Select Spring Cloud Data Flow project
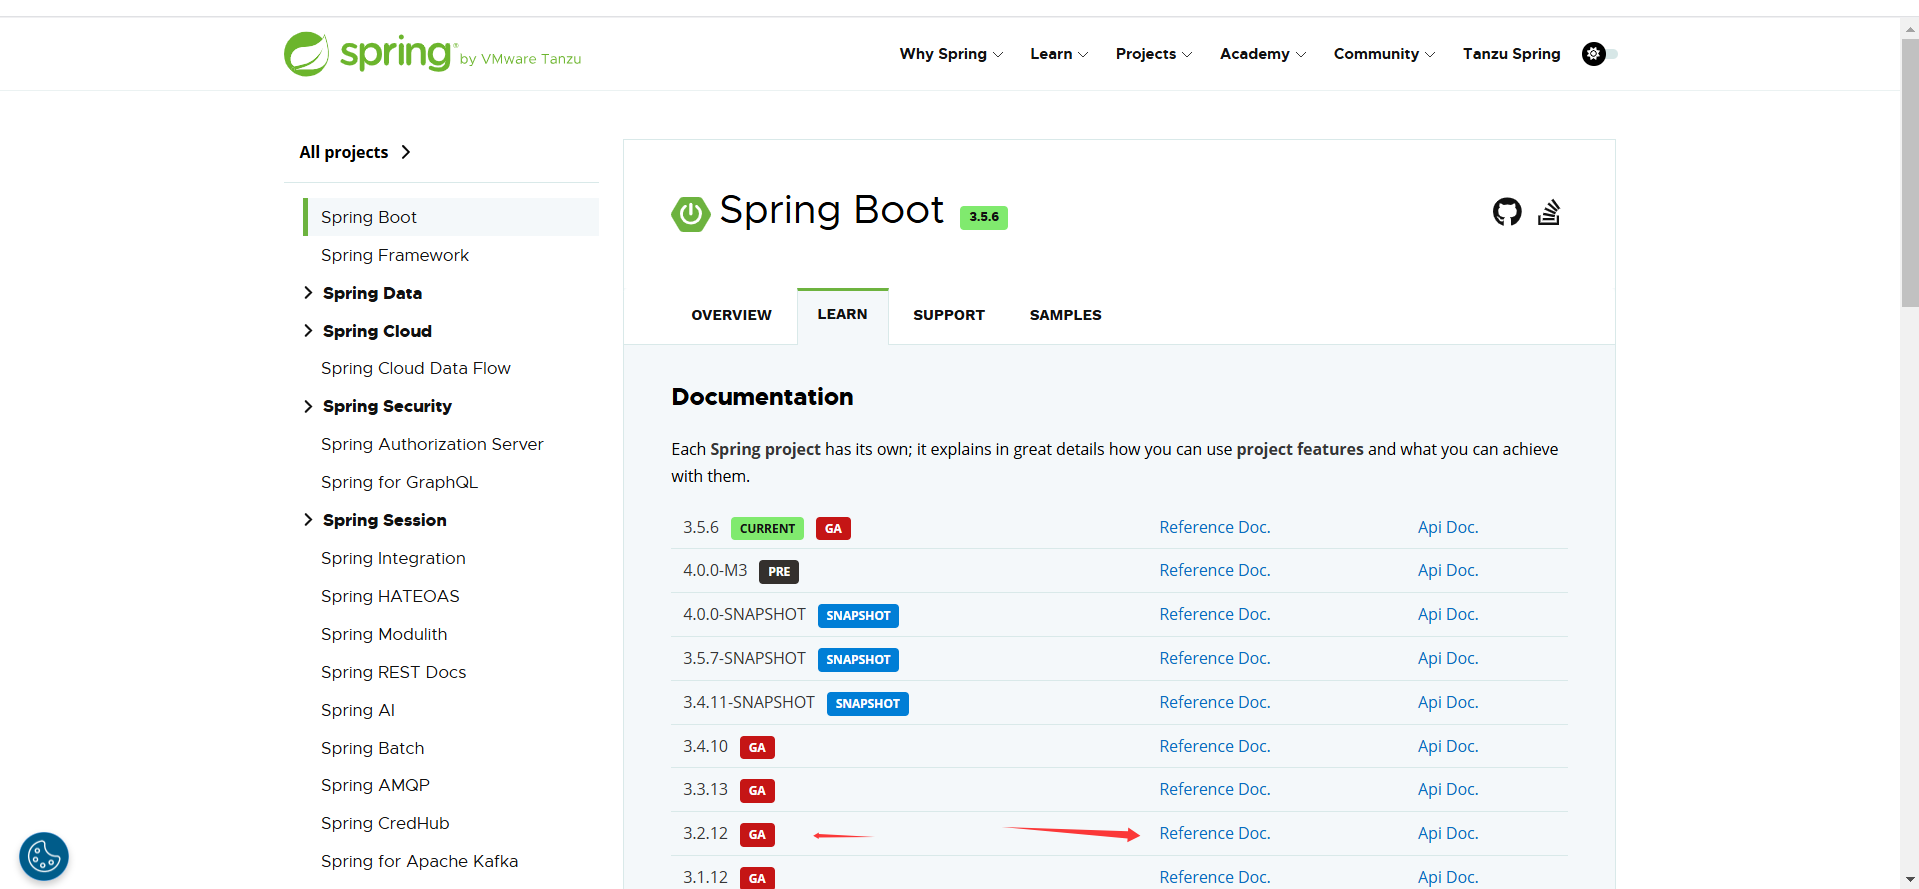 415,368
